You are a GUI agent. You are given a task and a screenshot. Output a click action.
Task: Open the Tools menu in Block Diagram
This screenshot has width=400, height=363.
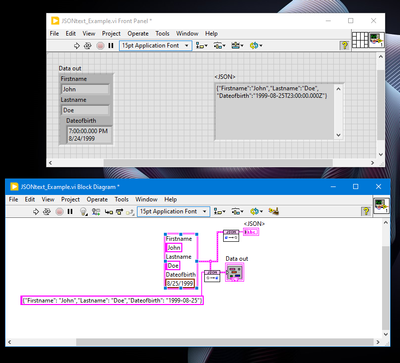click(x=122, y=199)
